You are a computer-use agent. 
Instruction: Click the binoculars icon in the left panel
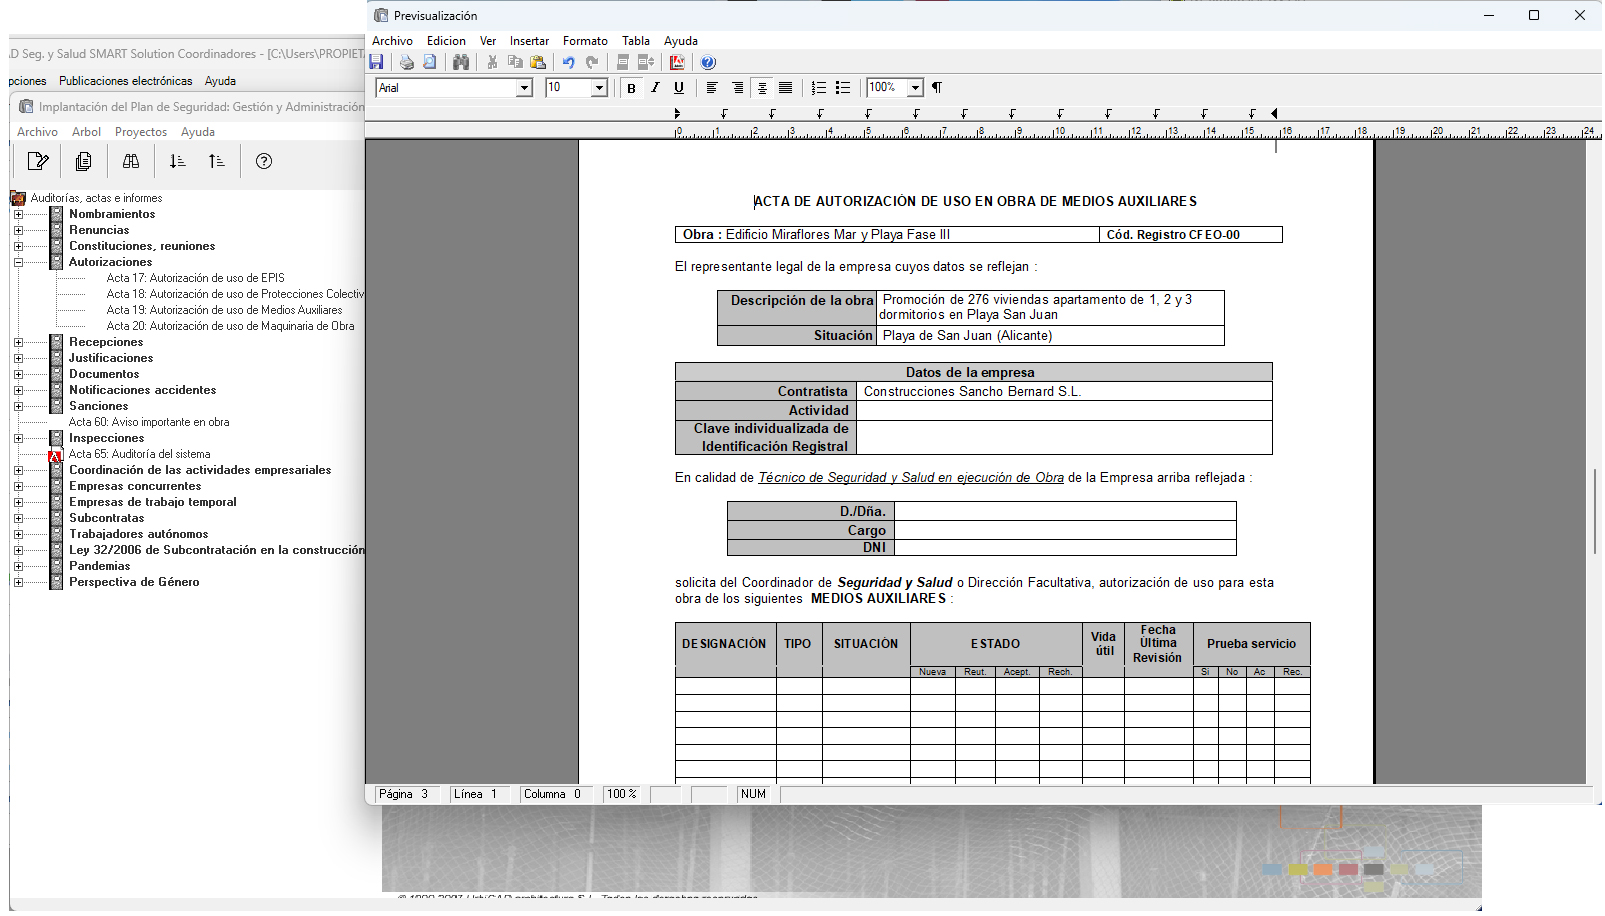tap(131, 161)
